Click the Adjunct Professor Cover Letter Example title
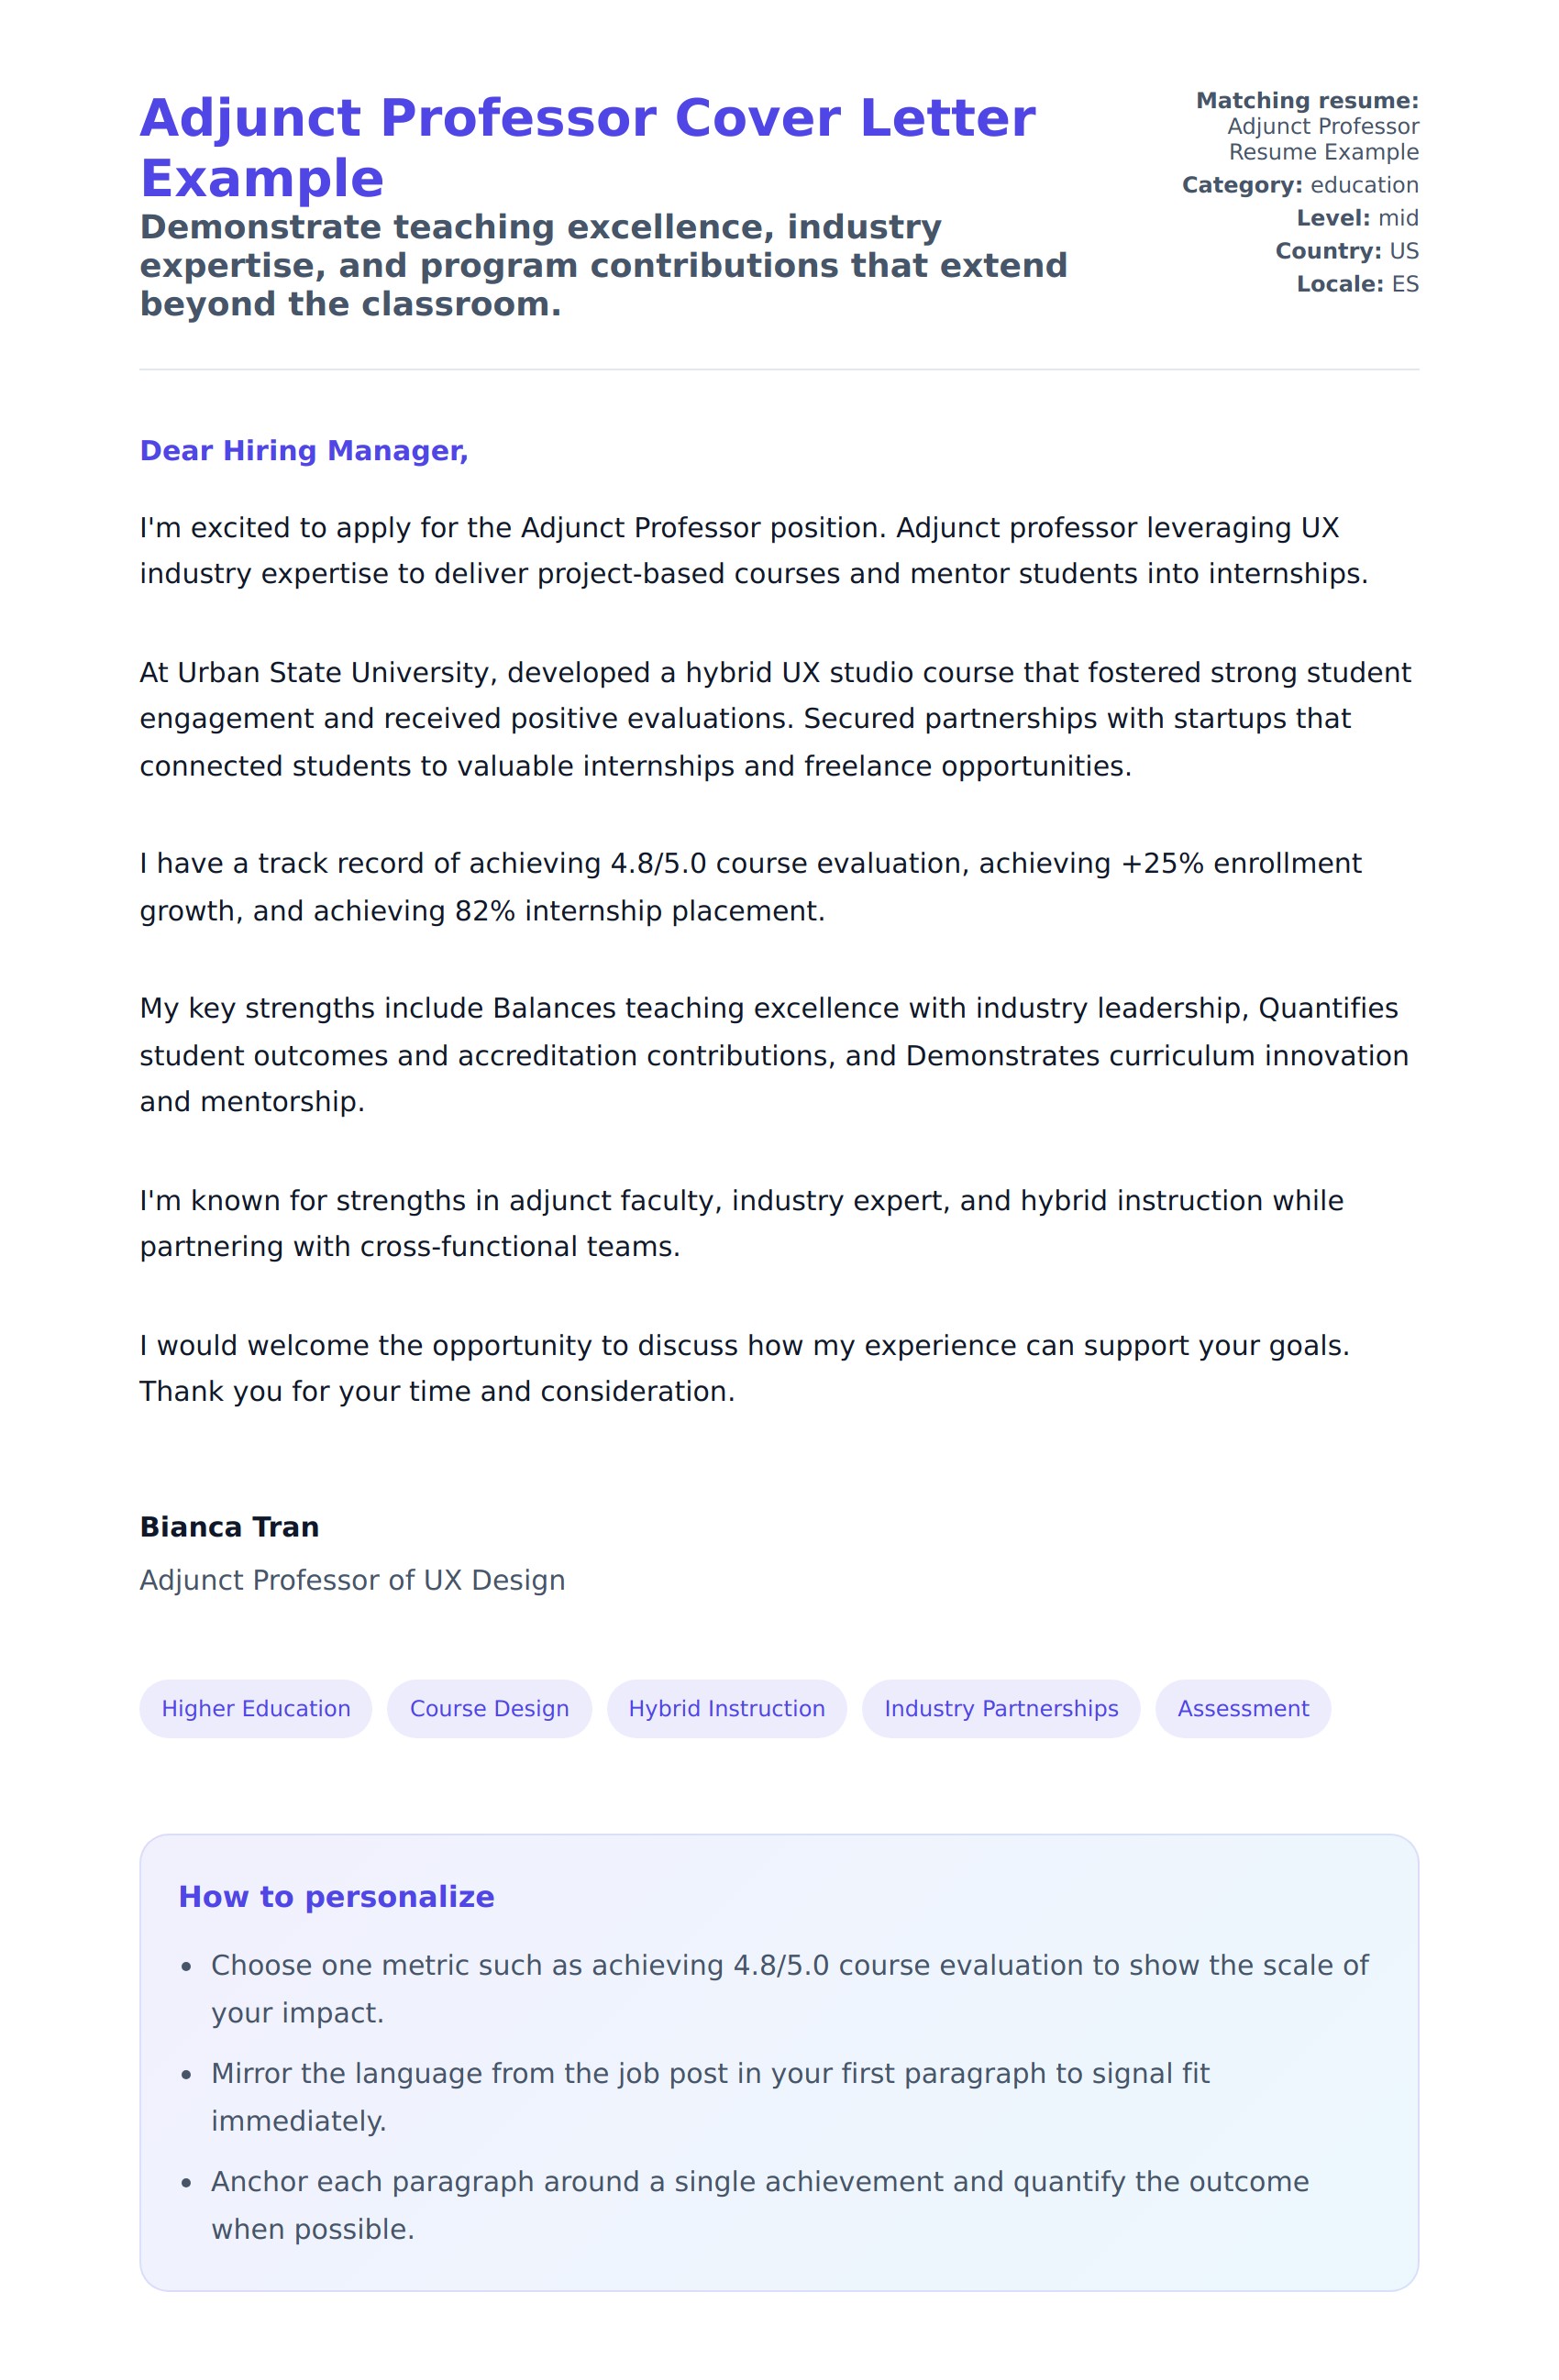The image size is (1559, 2380). (587, 147)
